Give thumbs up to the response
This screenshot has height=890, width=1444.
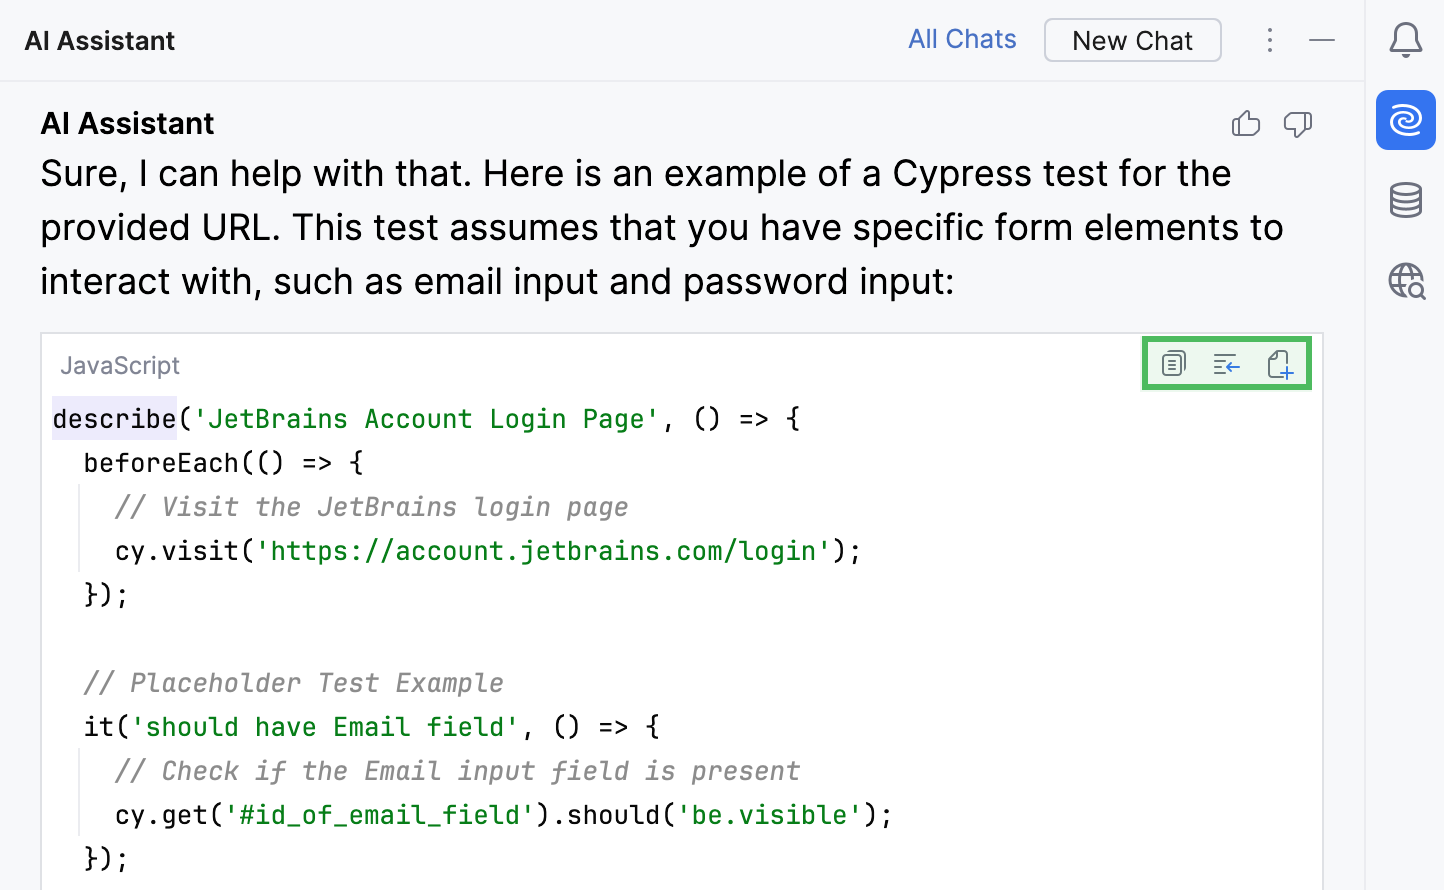click(x=1246, y=124)
